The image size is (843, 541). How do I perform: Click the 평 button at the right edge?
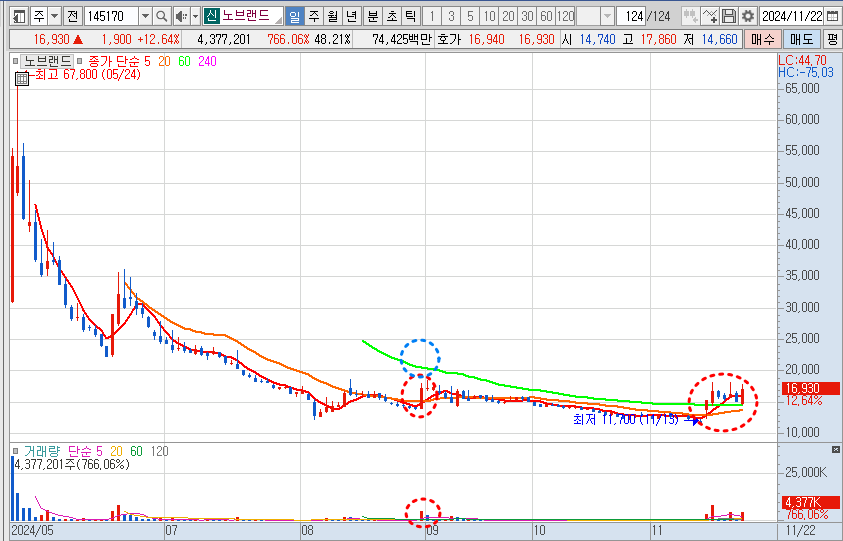coord(833,39)
